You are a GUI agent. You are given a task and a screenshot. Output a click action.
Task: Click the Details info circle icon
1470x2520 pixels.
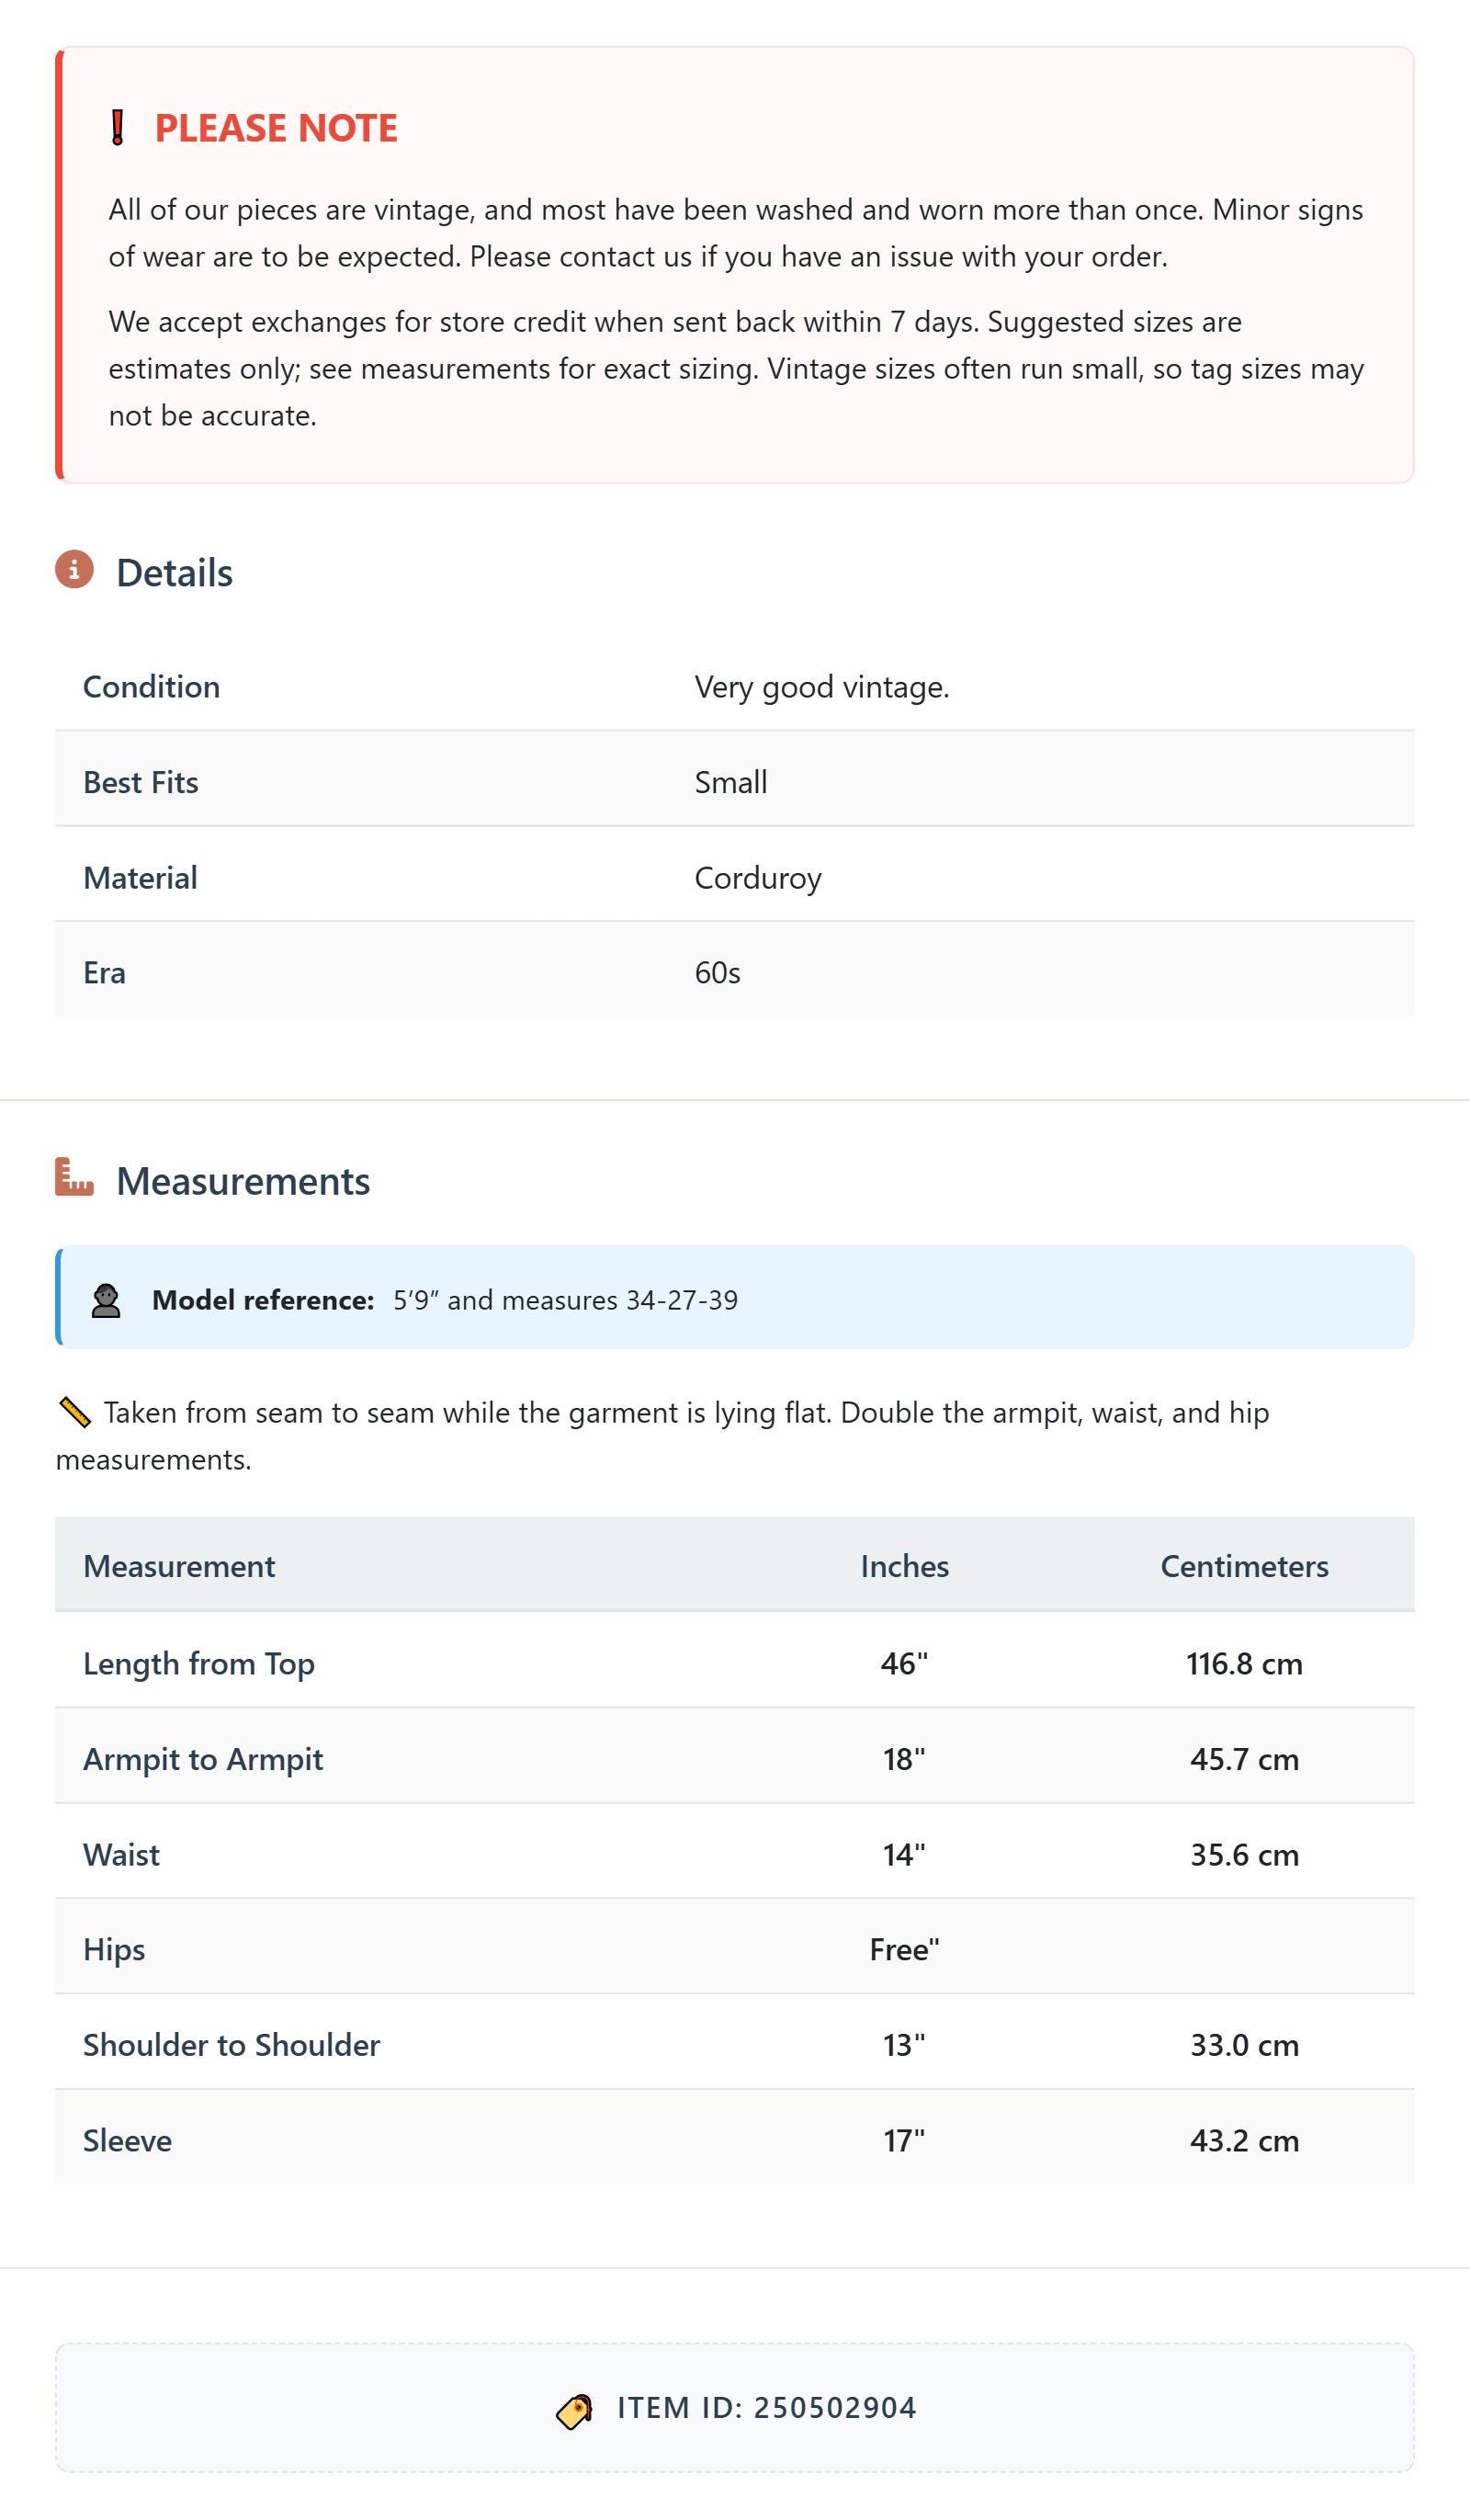74,569
